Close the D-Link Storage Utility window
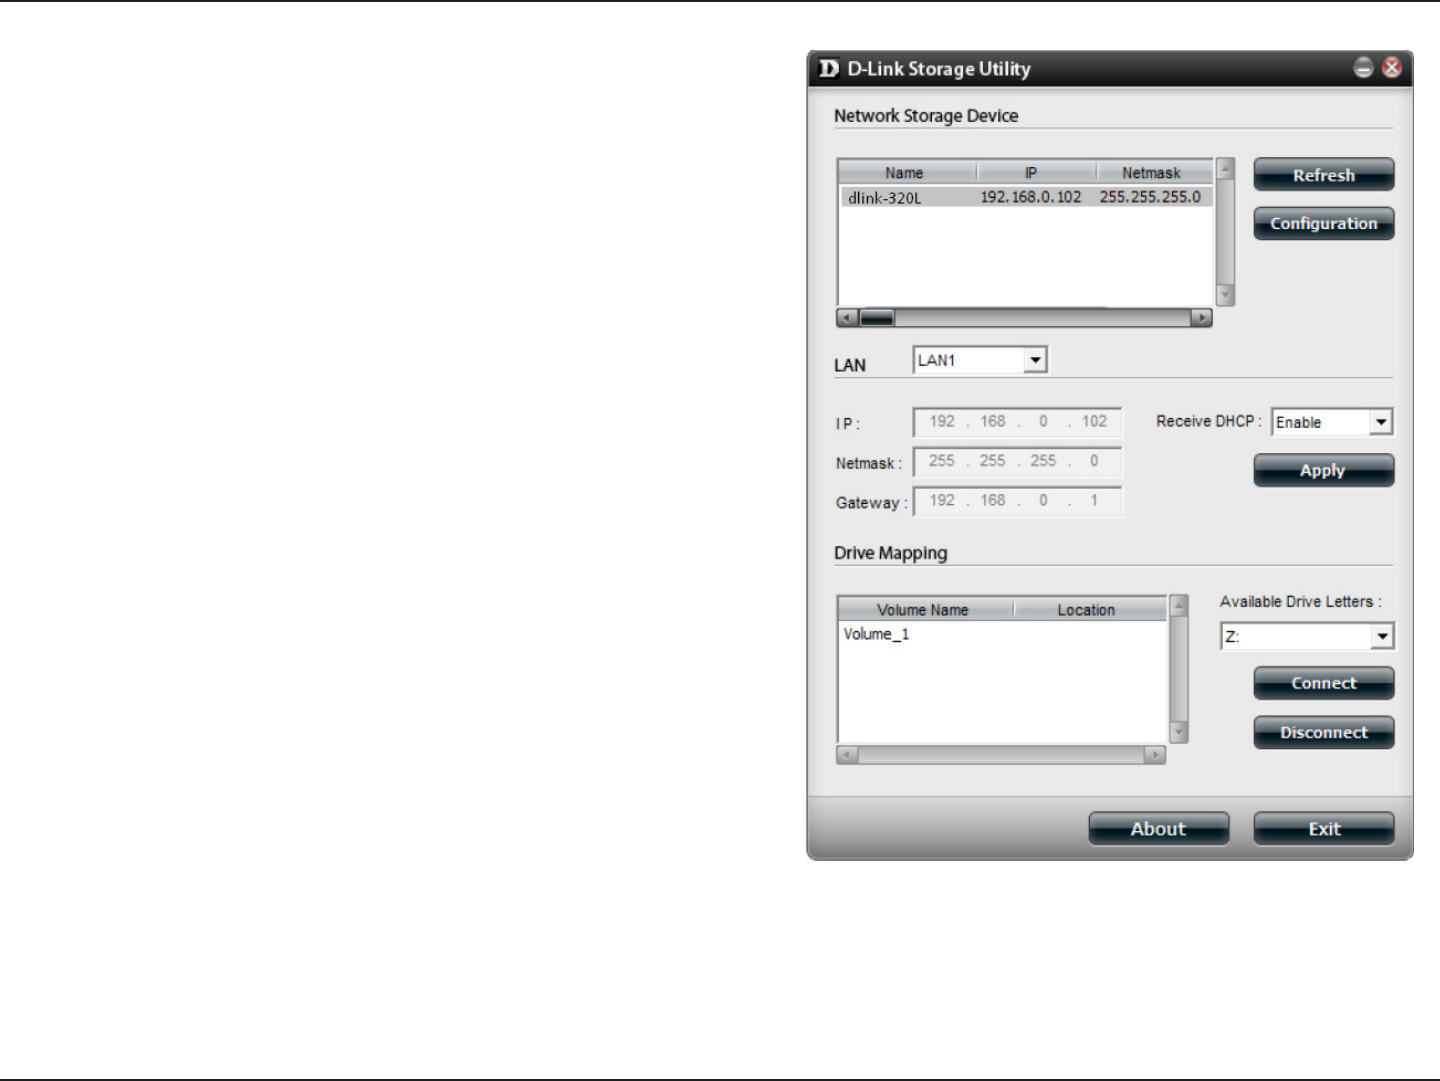This screenshot has width=1440, height=1081. tap(1391, 68)
